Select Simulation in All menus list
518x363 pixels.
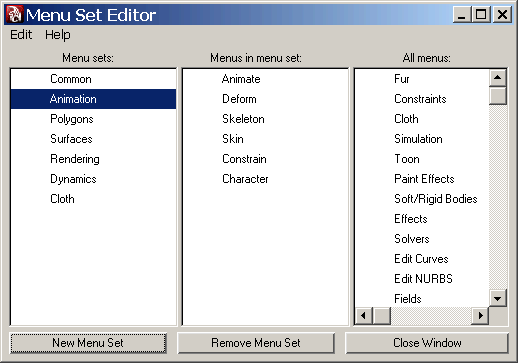[x=422, y=139]
